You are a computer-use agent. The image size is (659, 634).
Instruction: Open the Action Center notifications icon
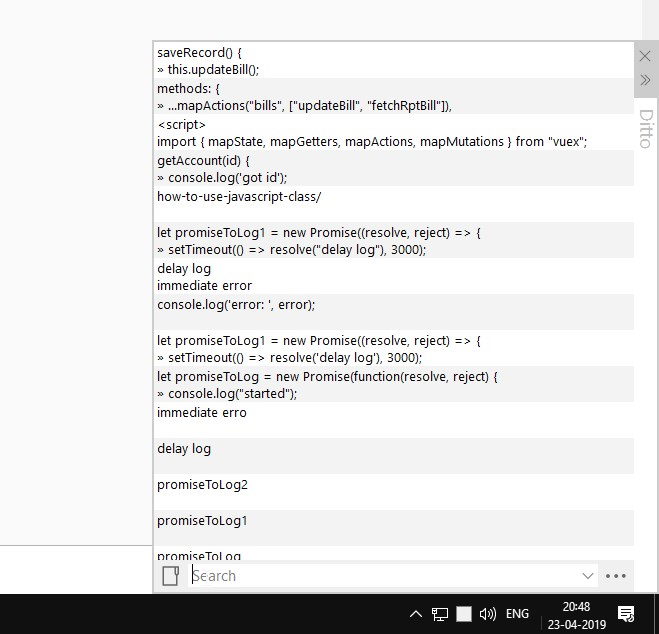coord(626,614)
